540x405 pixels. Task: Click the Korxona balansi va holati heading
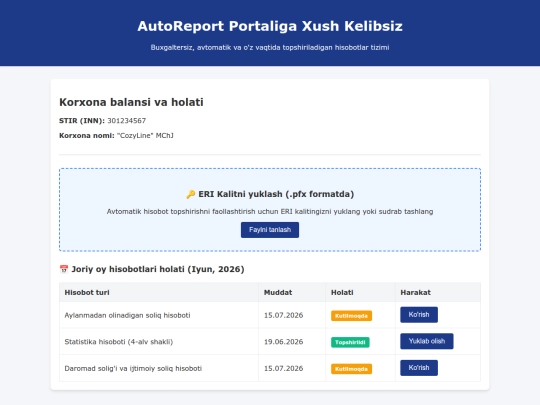[131, 102]
